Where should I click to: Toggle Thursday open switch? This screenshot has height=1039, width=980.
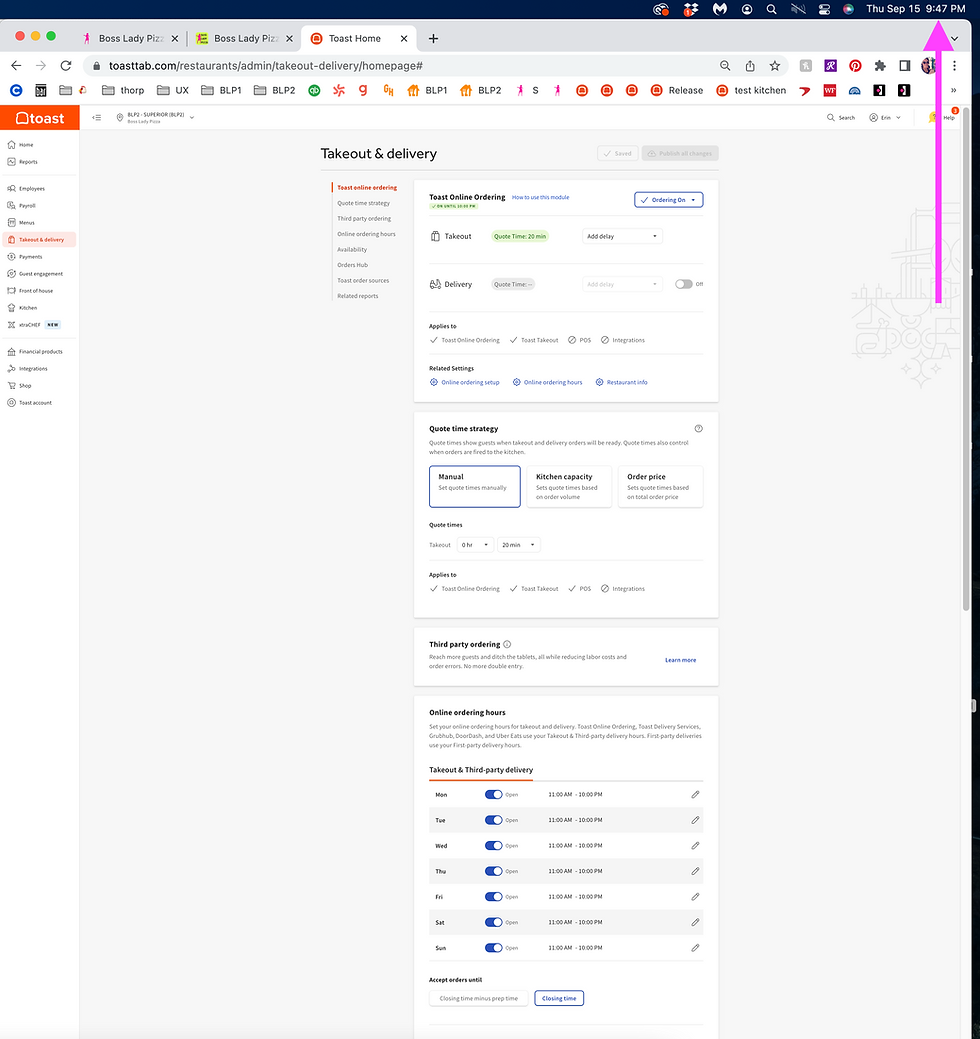pos(494,871)
